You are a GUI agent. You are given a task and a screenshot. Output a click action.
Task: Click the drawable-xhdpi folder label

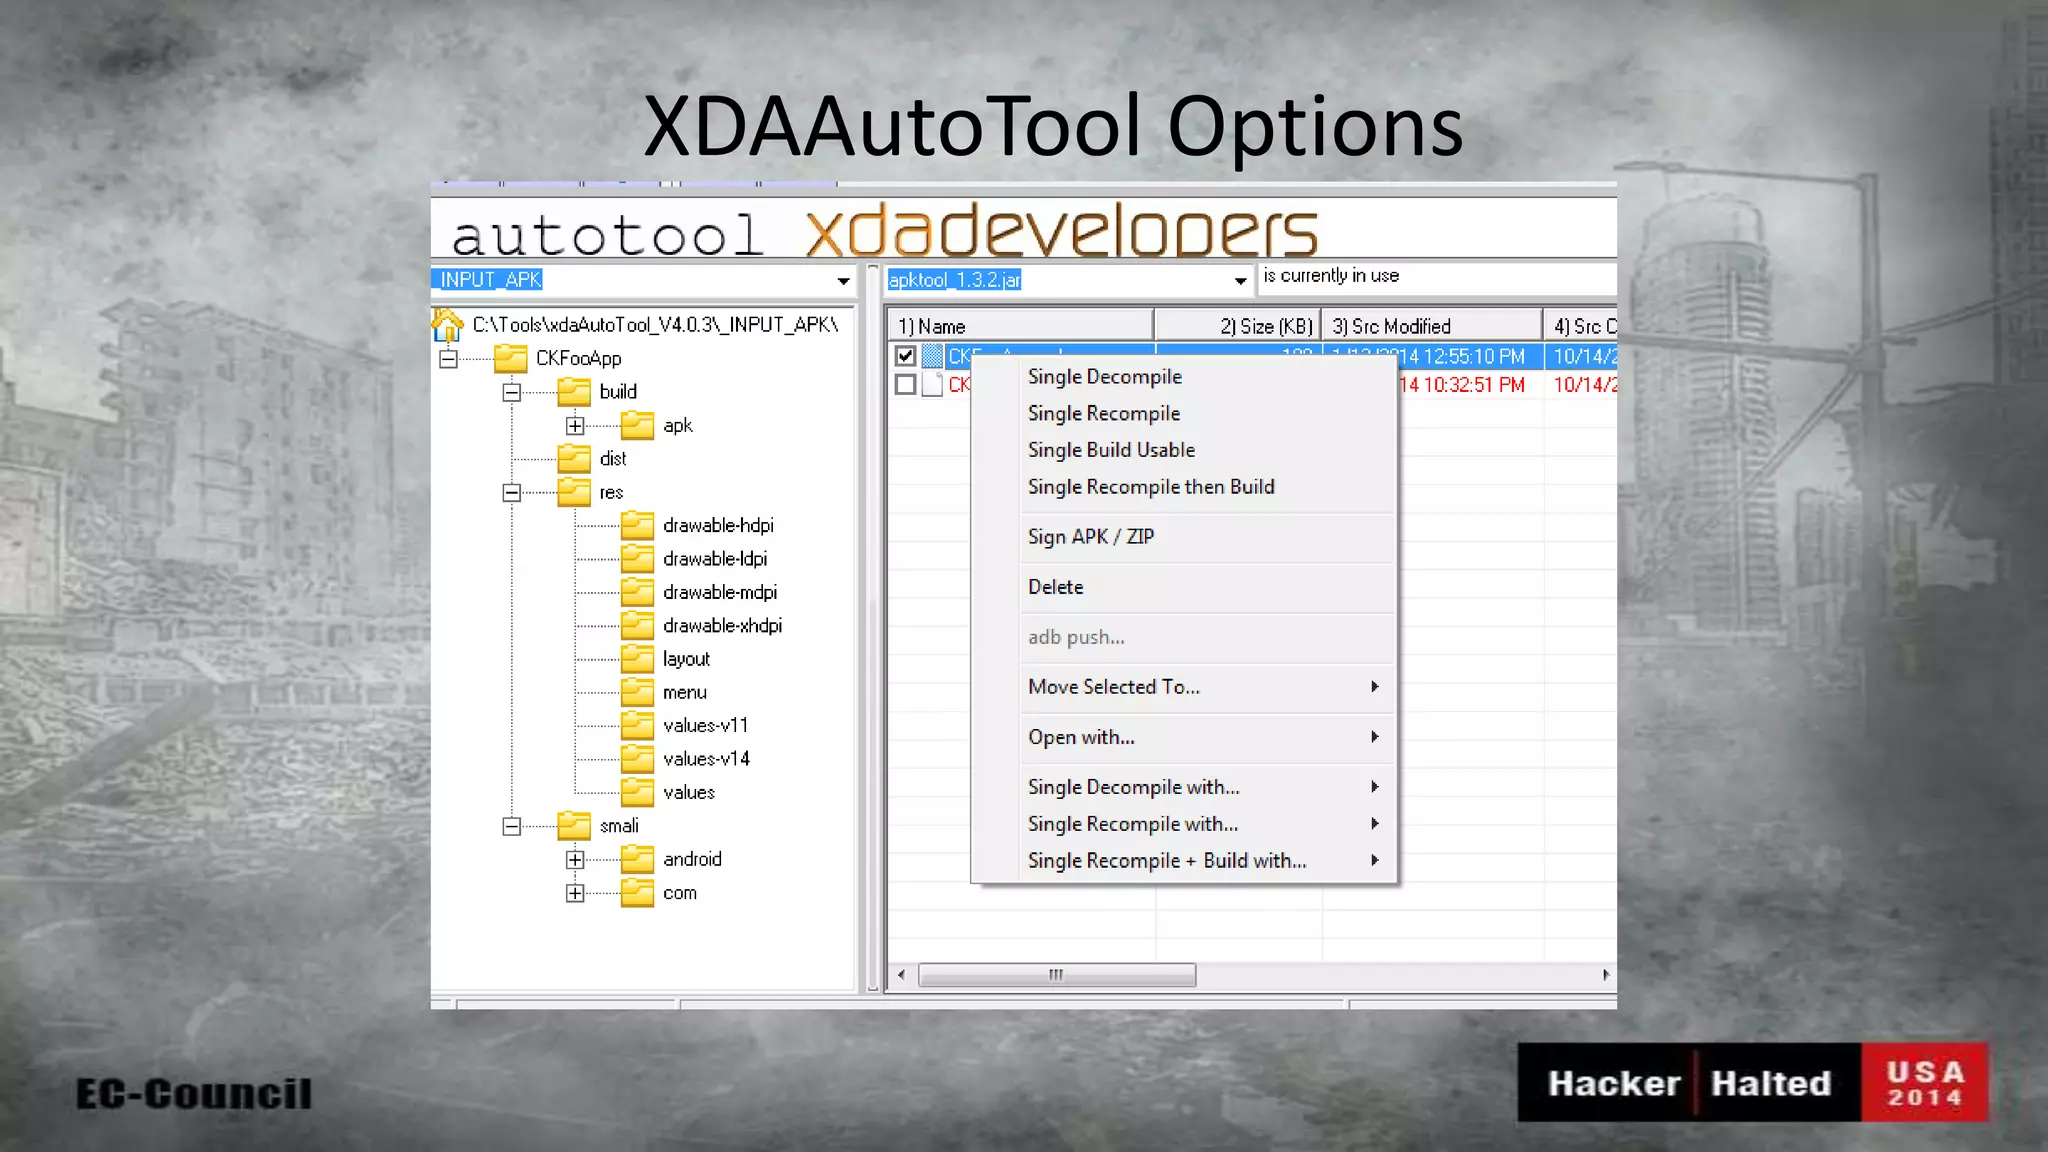click(x=722, y=626)
